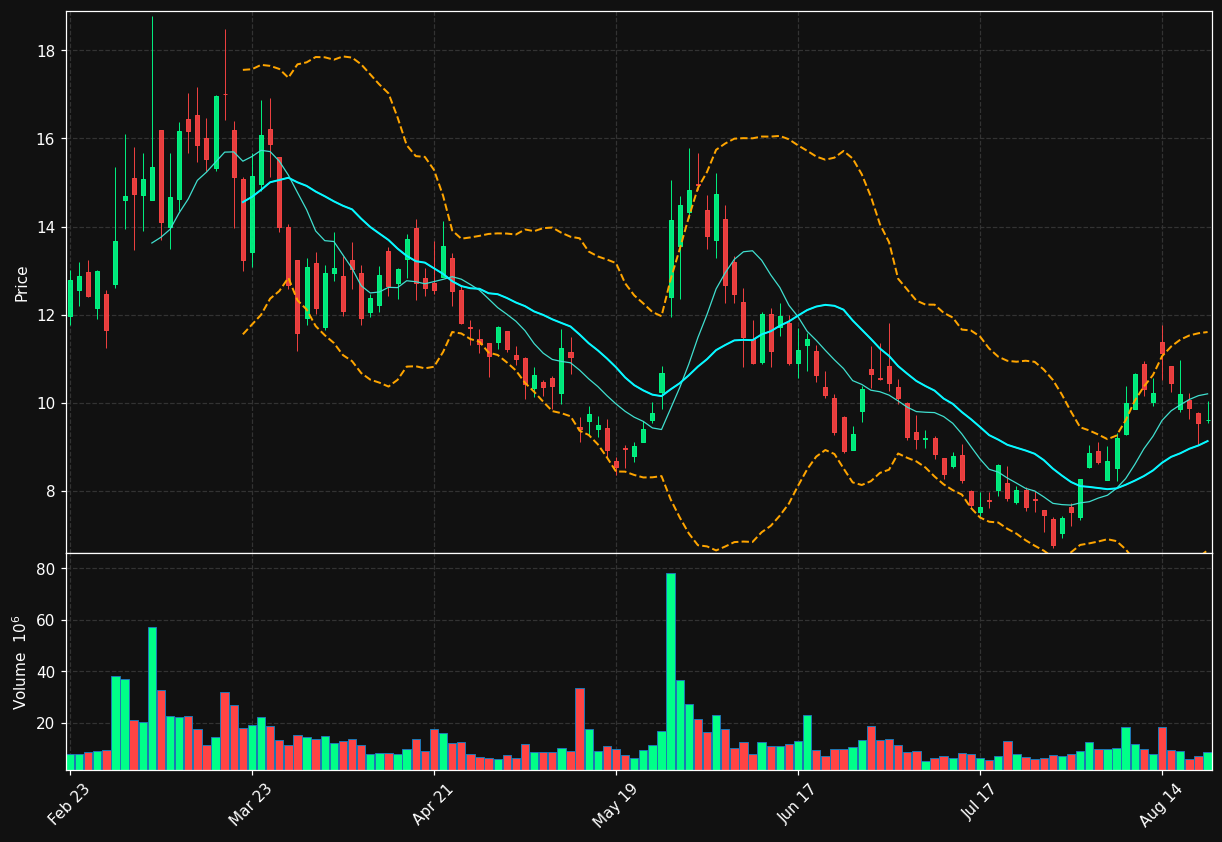The height and width of the screenshot is (842, 1222).
Task: Click the 'May 19' date label
Action: pyautogui.click(x=613, y=805)
